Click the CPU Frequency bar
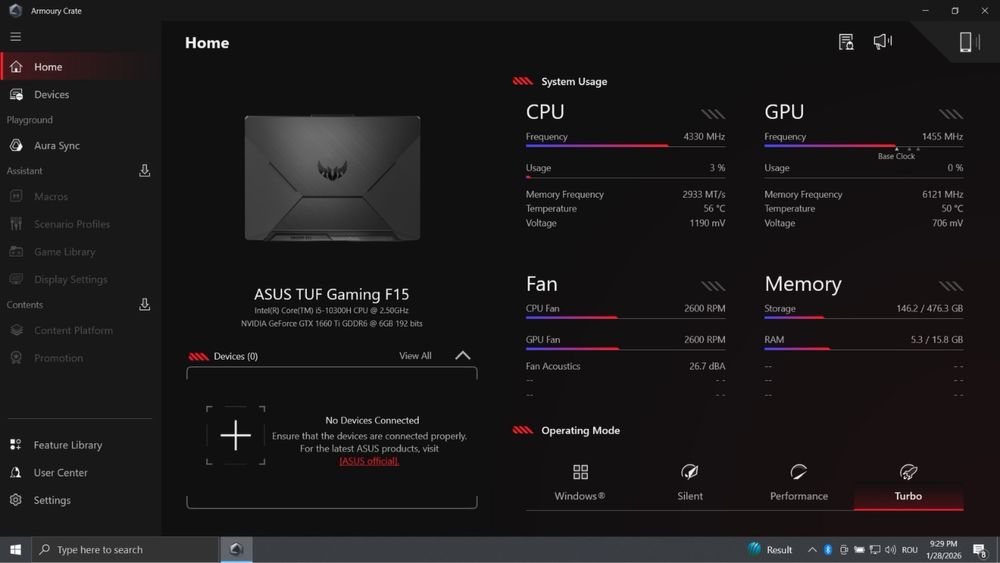 tap(625, 146)
